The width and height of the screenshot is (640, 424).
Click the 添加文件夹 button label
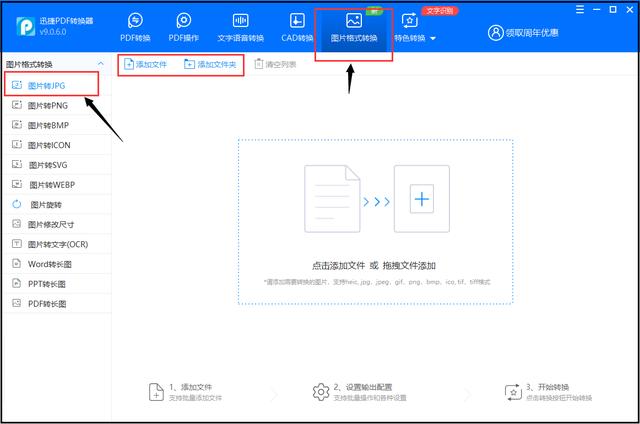point(217,64)
